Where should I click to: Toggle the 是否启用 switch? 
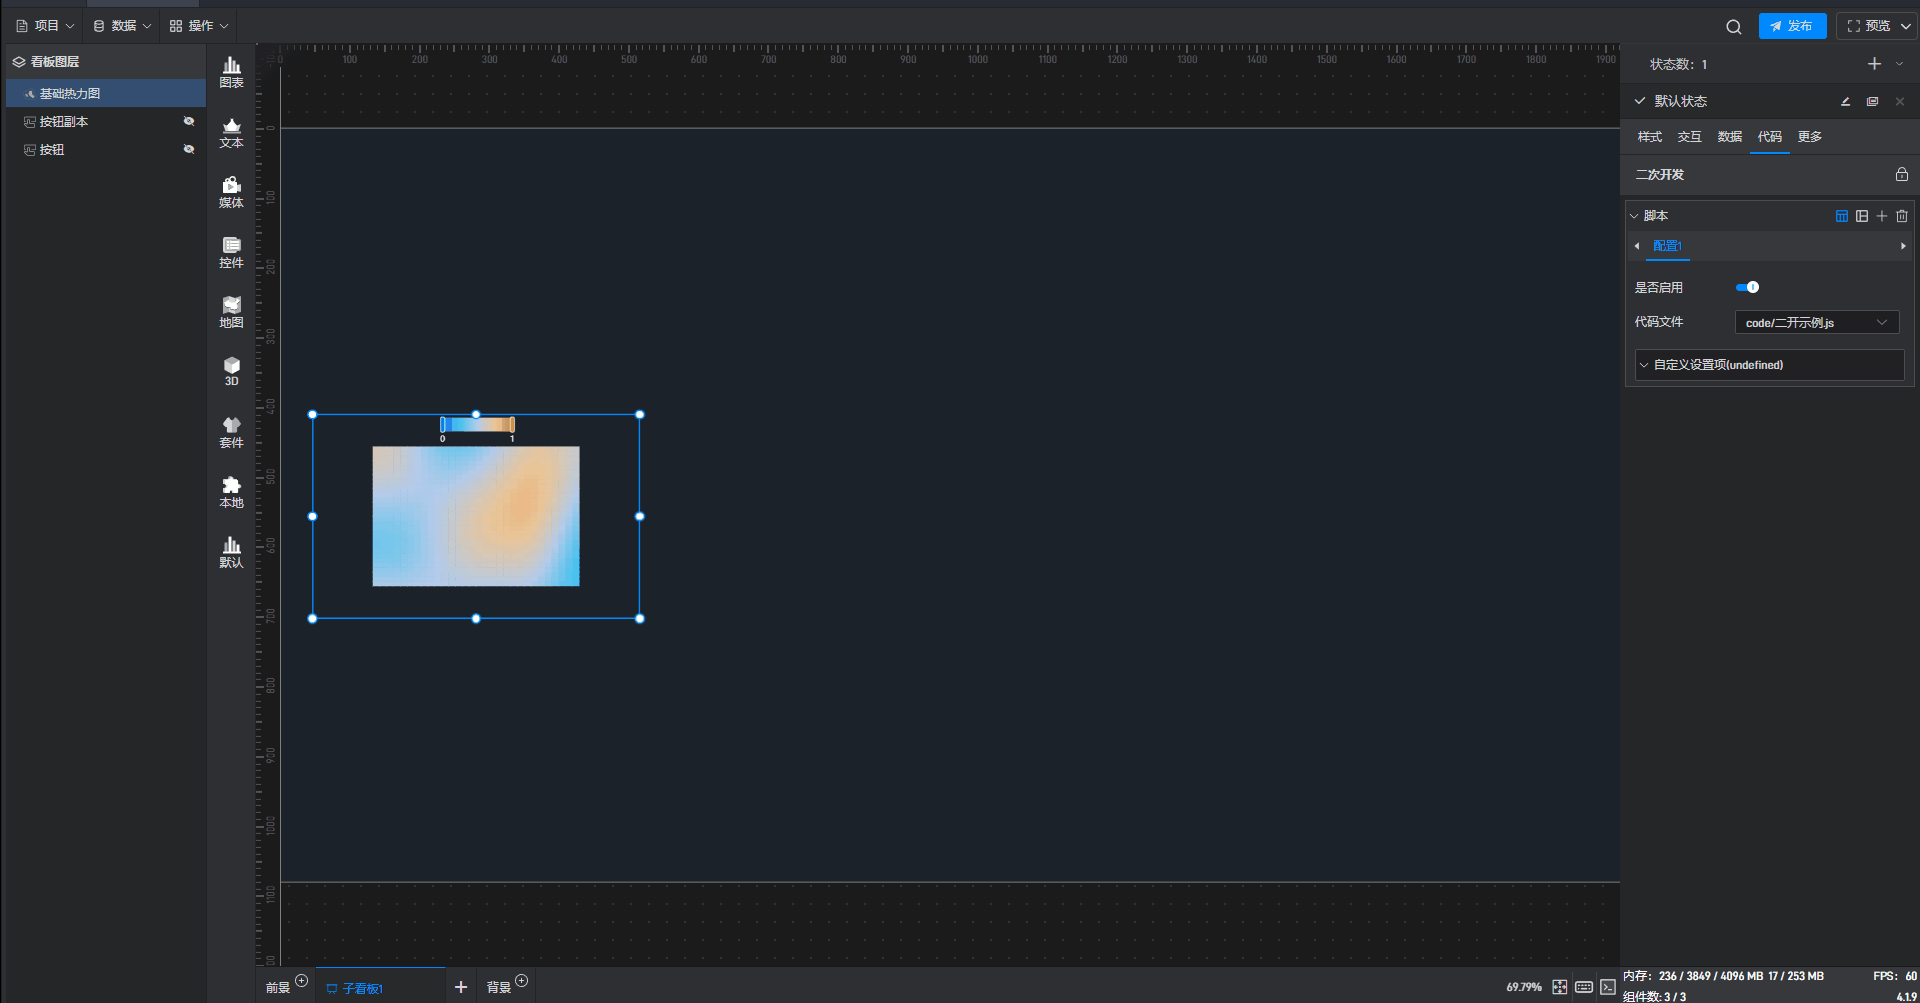[x=1747, y=287]
